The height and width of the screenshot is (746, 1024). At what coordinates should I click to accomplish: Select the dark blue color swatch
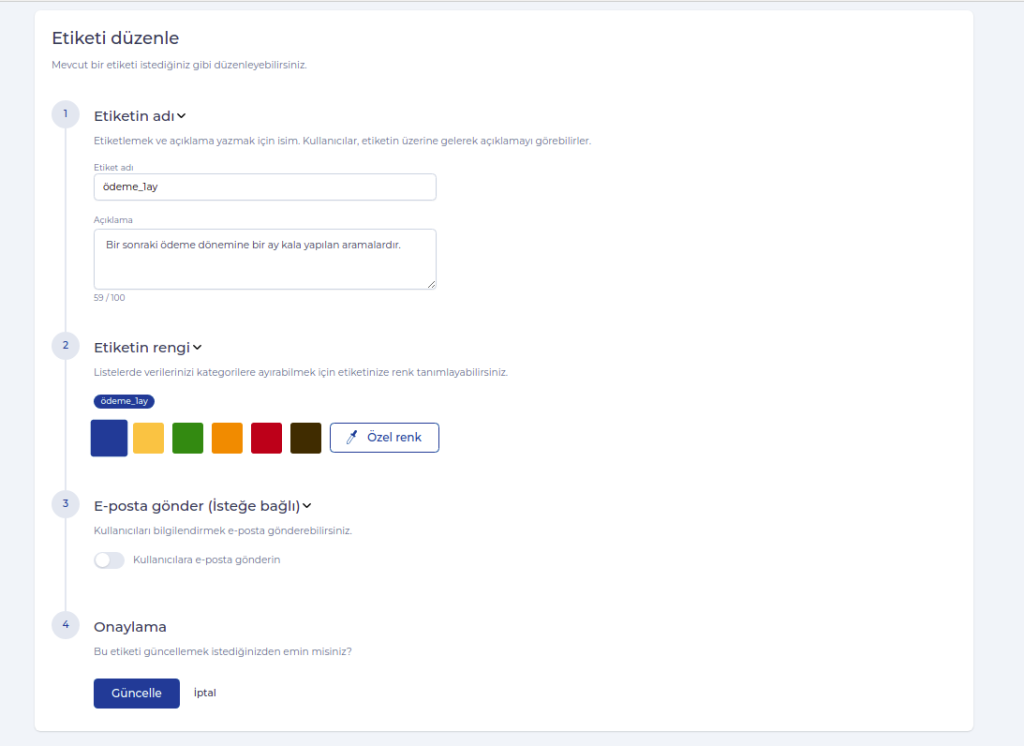[109, 438]
